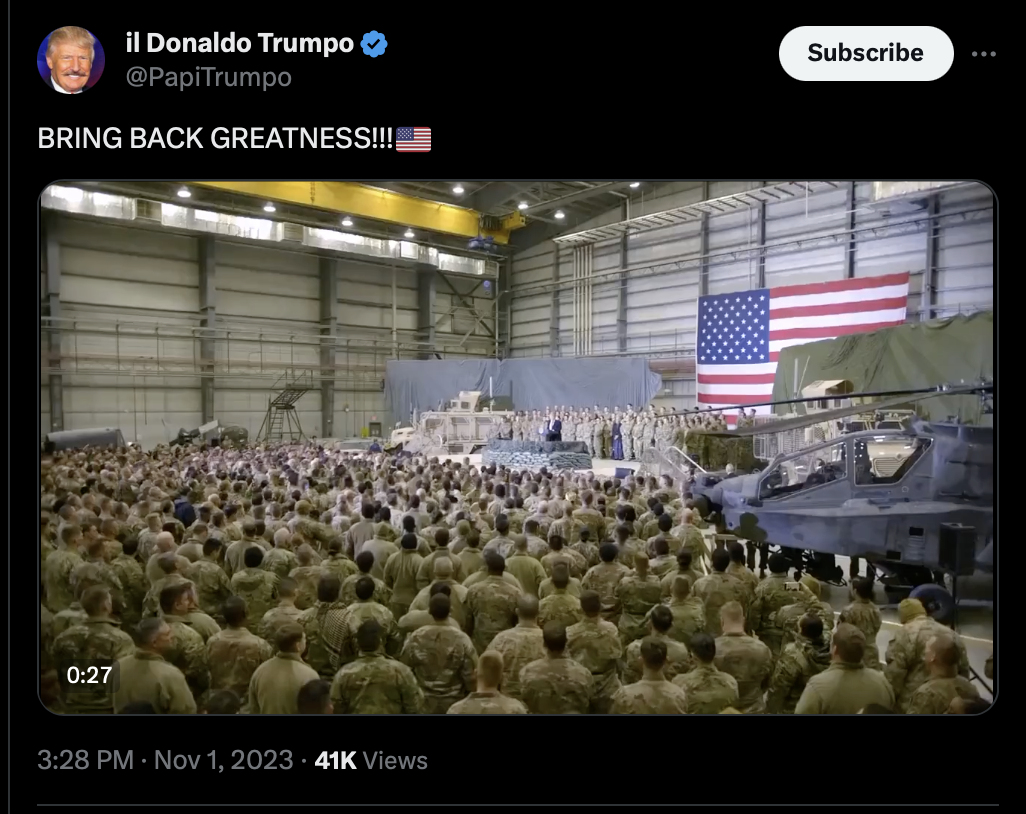The image size is (1026, 814).
Task: Click the metal staircase scaffold in video
Action: 285,406
